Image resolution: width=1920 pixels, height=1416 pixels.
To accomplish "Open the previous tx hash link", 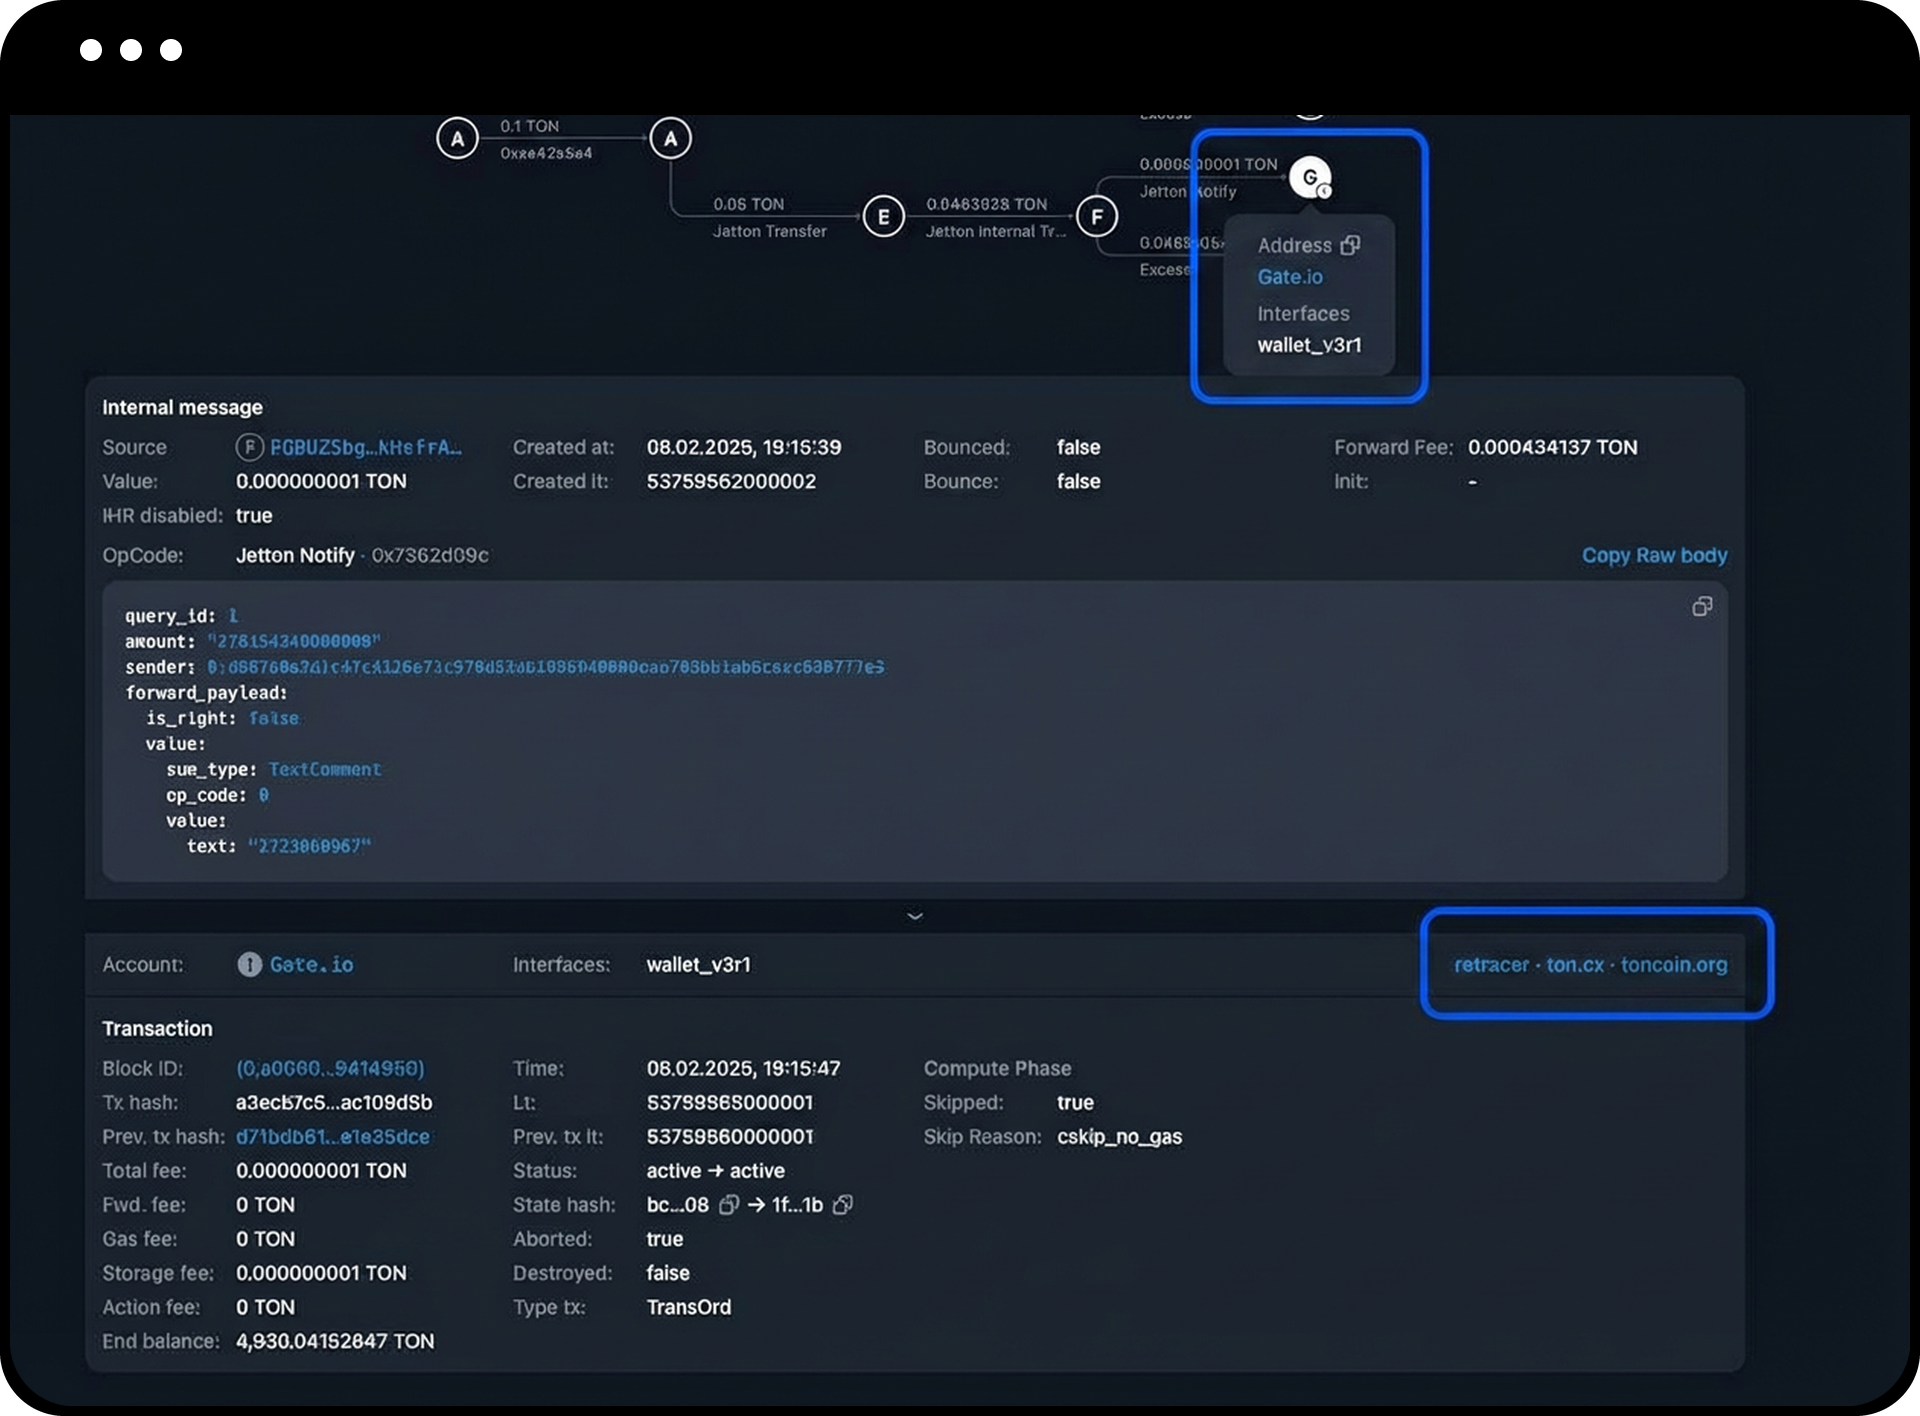I will [x=333, y=1137].
